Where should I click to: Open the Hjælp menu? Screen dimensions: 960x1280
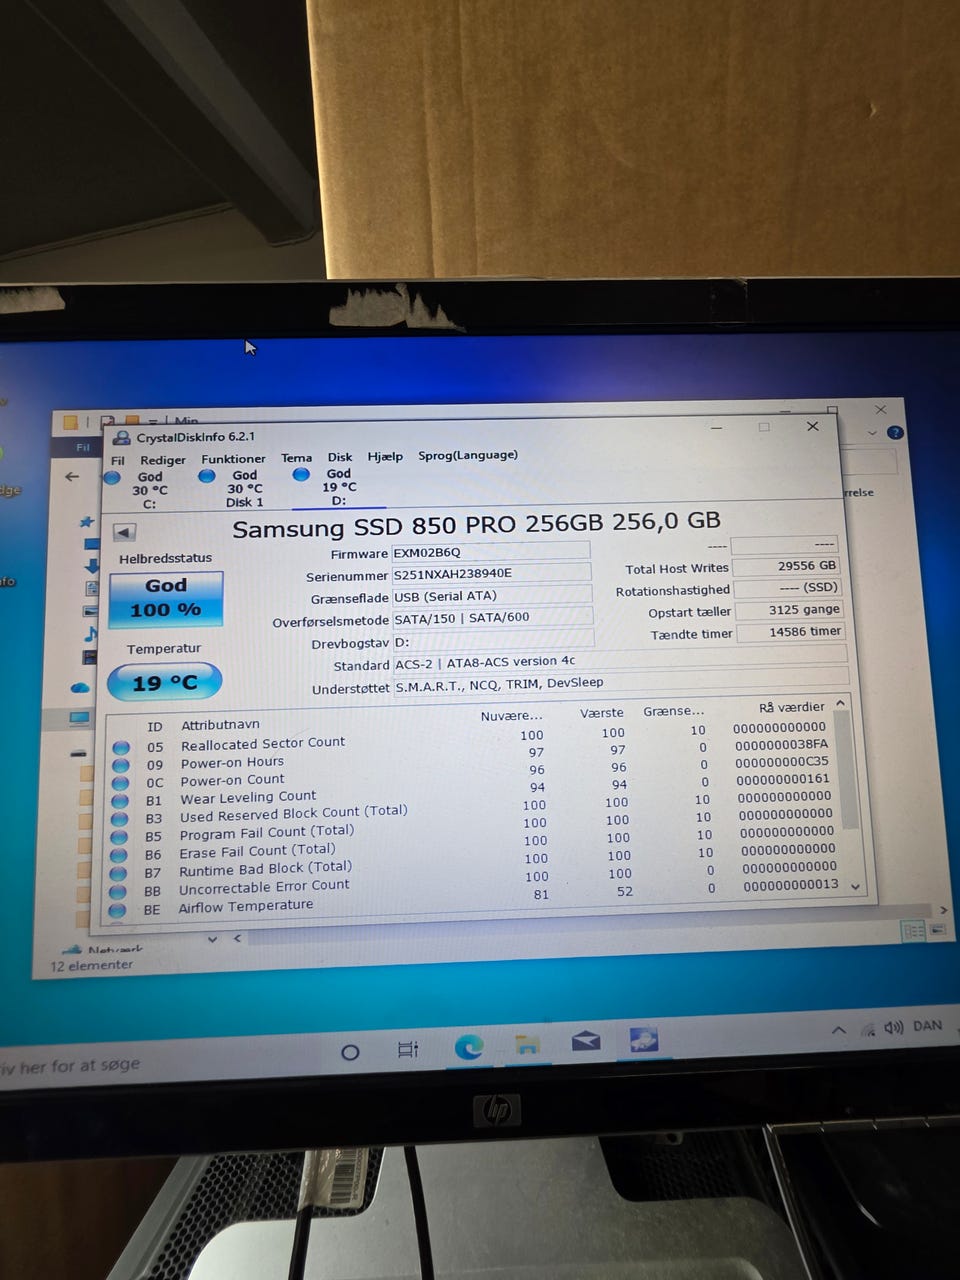385,456
